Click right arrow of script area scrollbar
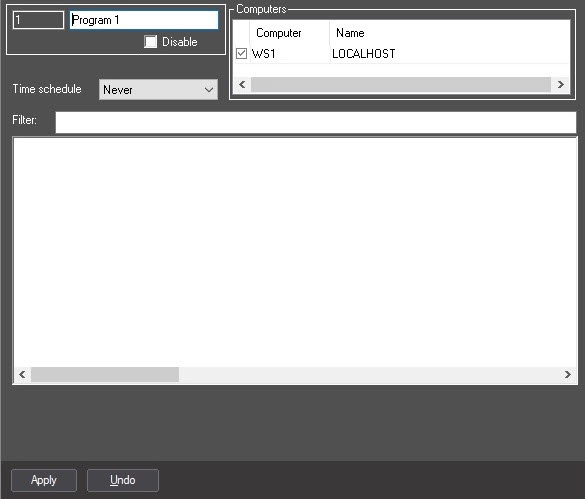The height and width of the screenshot is (499, 585). tap(567, 374)
